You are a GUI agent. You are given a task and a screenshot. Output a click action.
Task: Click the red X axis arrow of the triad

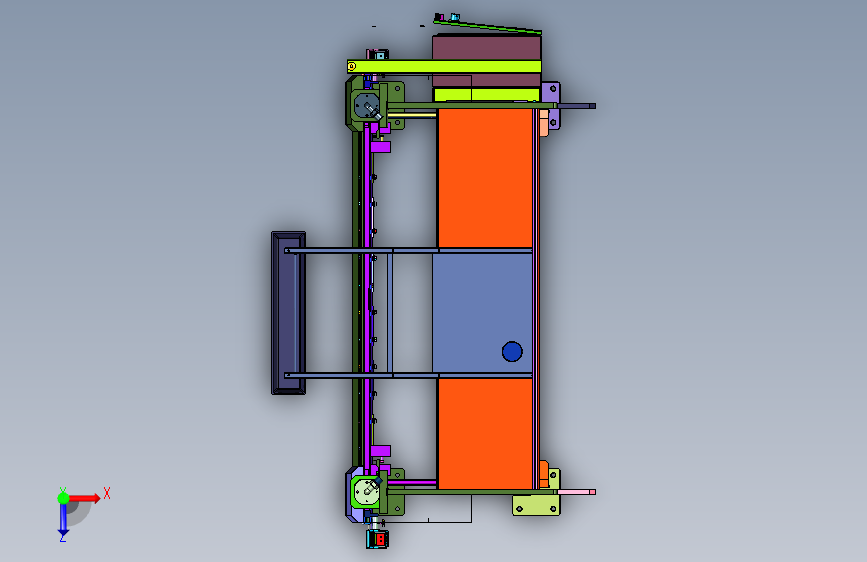click(84, 498)
